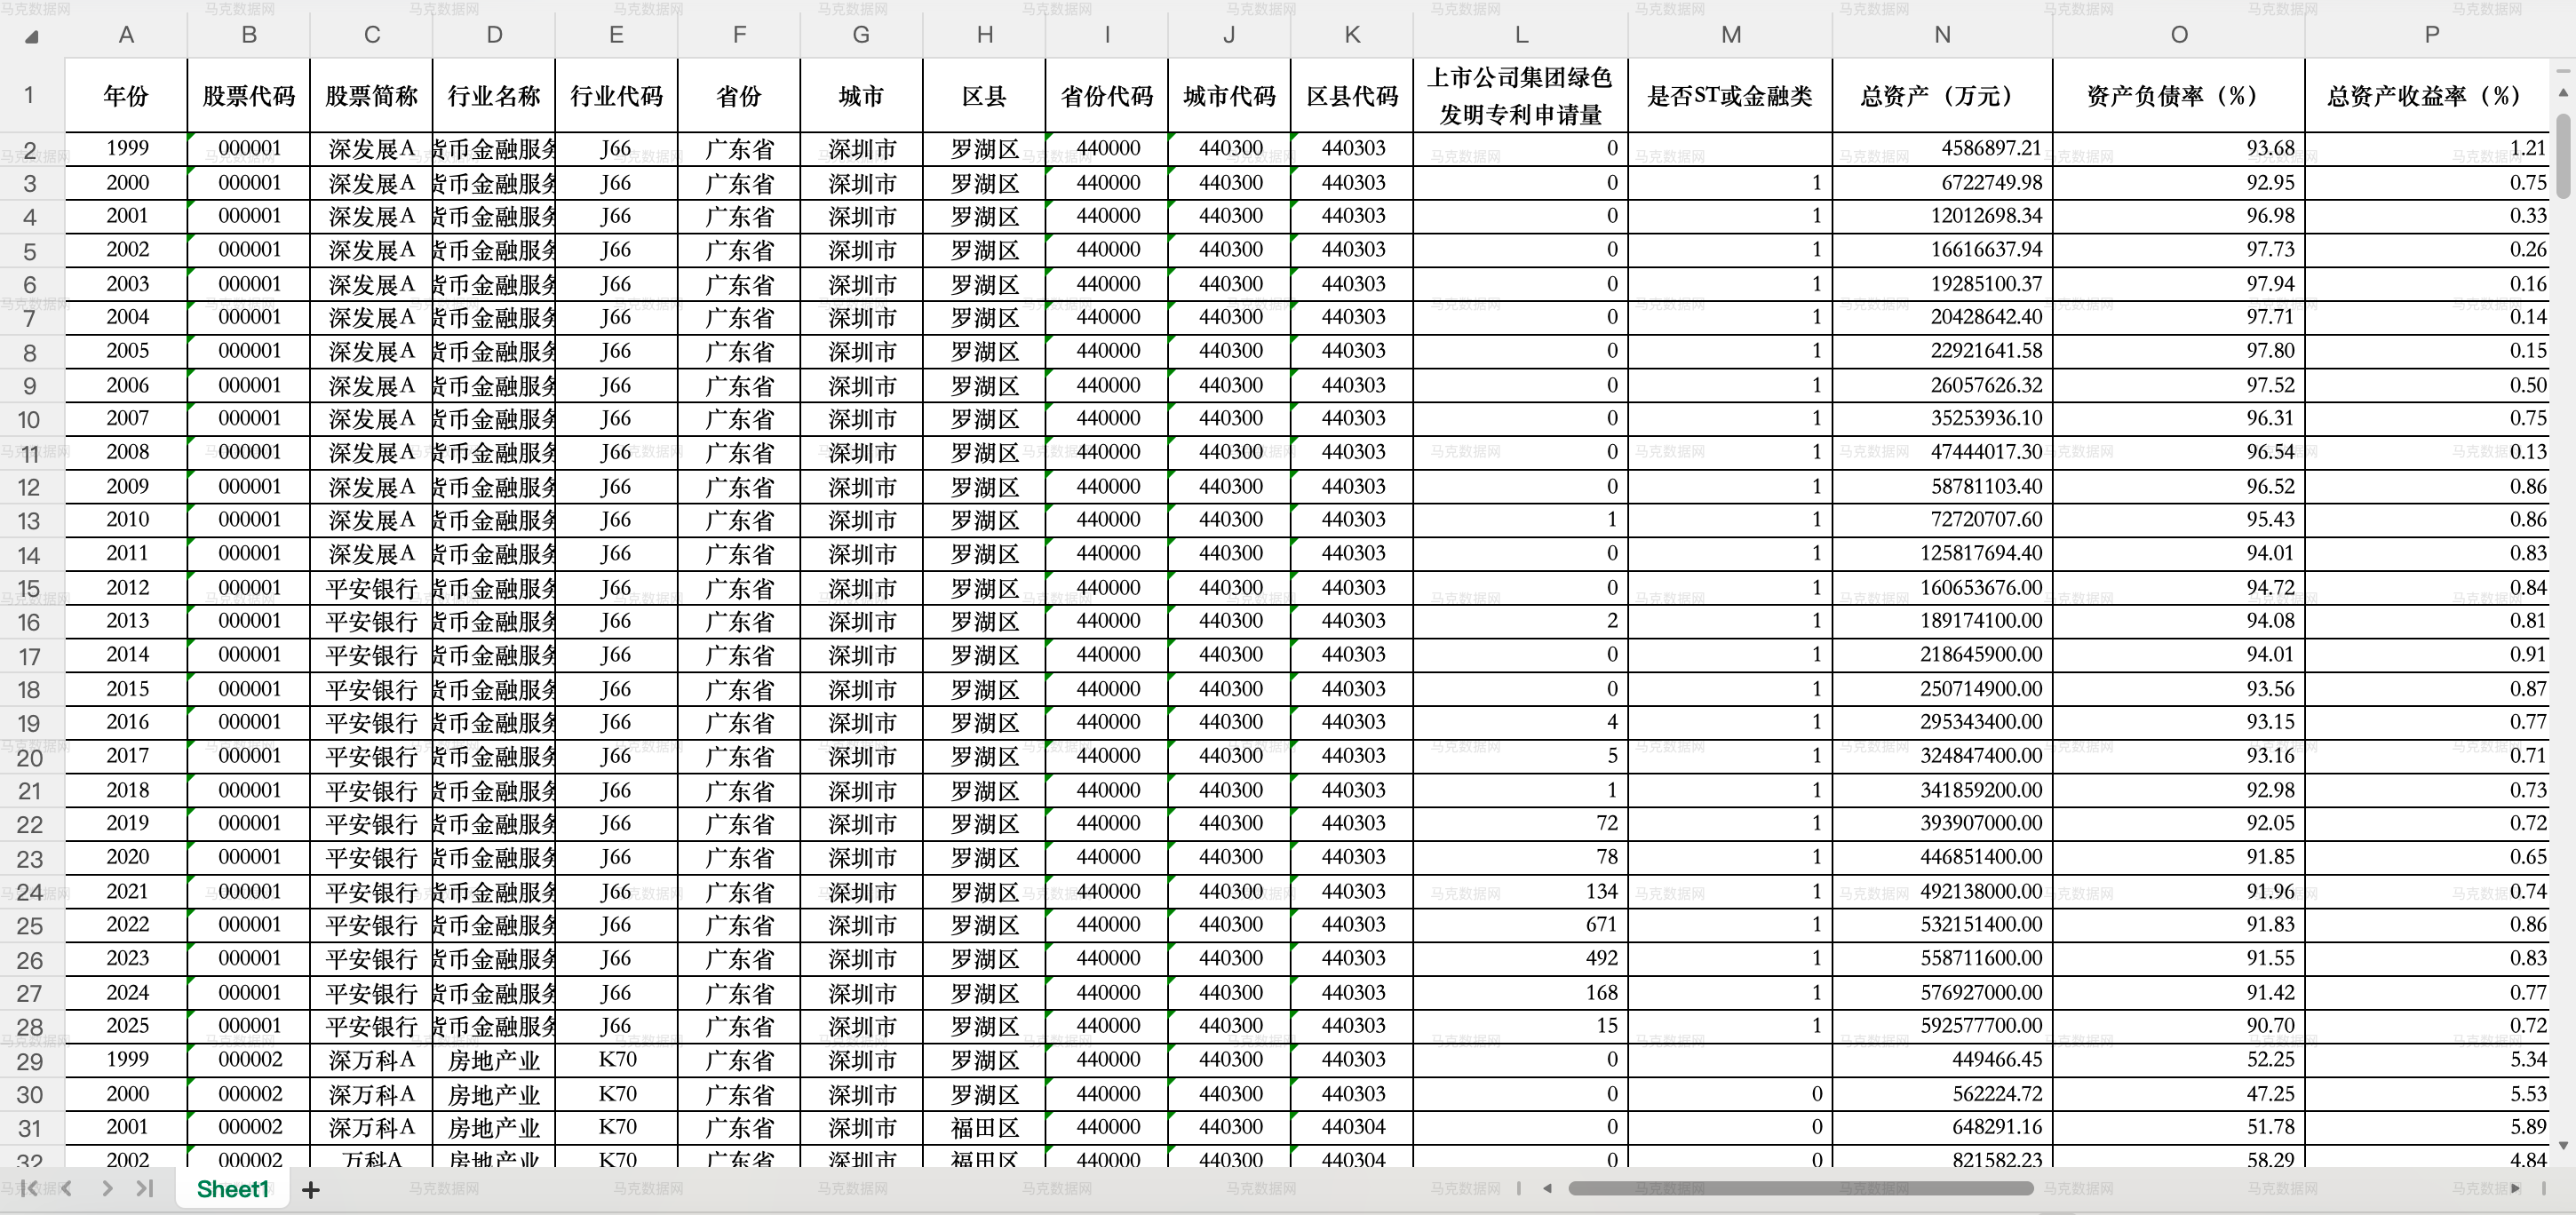2576x1215 pixels.
Task: Click horizontal scrollbar right arrow
Action: tap(2515, 1188)
